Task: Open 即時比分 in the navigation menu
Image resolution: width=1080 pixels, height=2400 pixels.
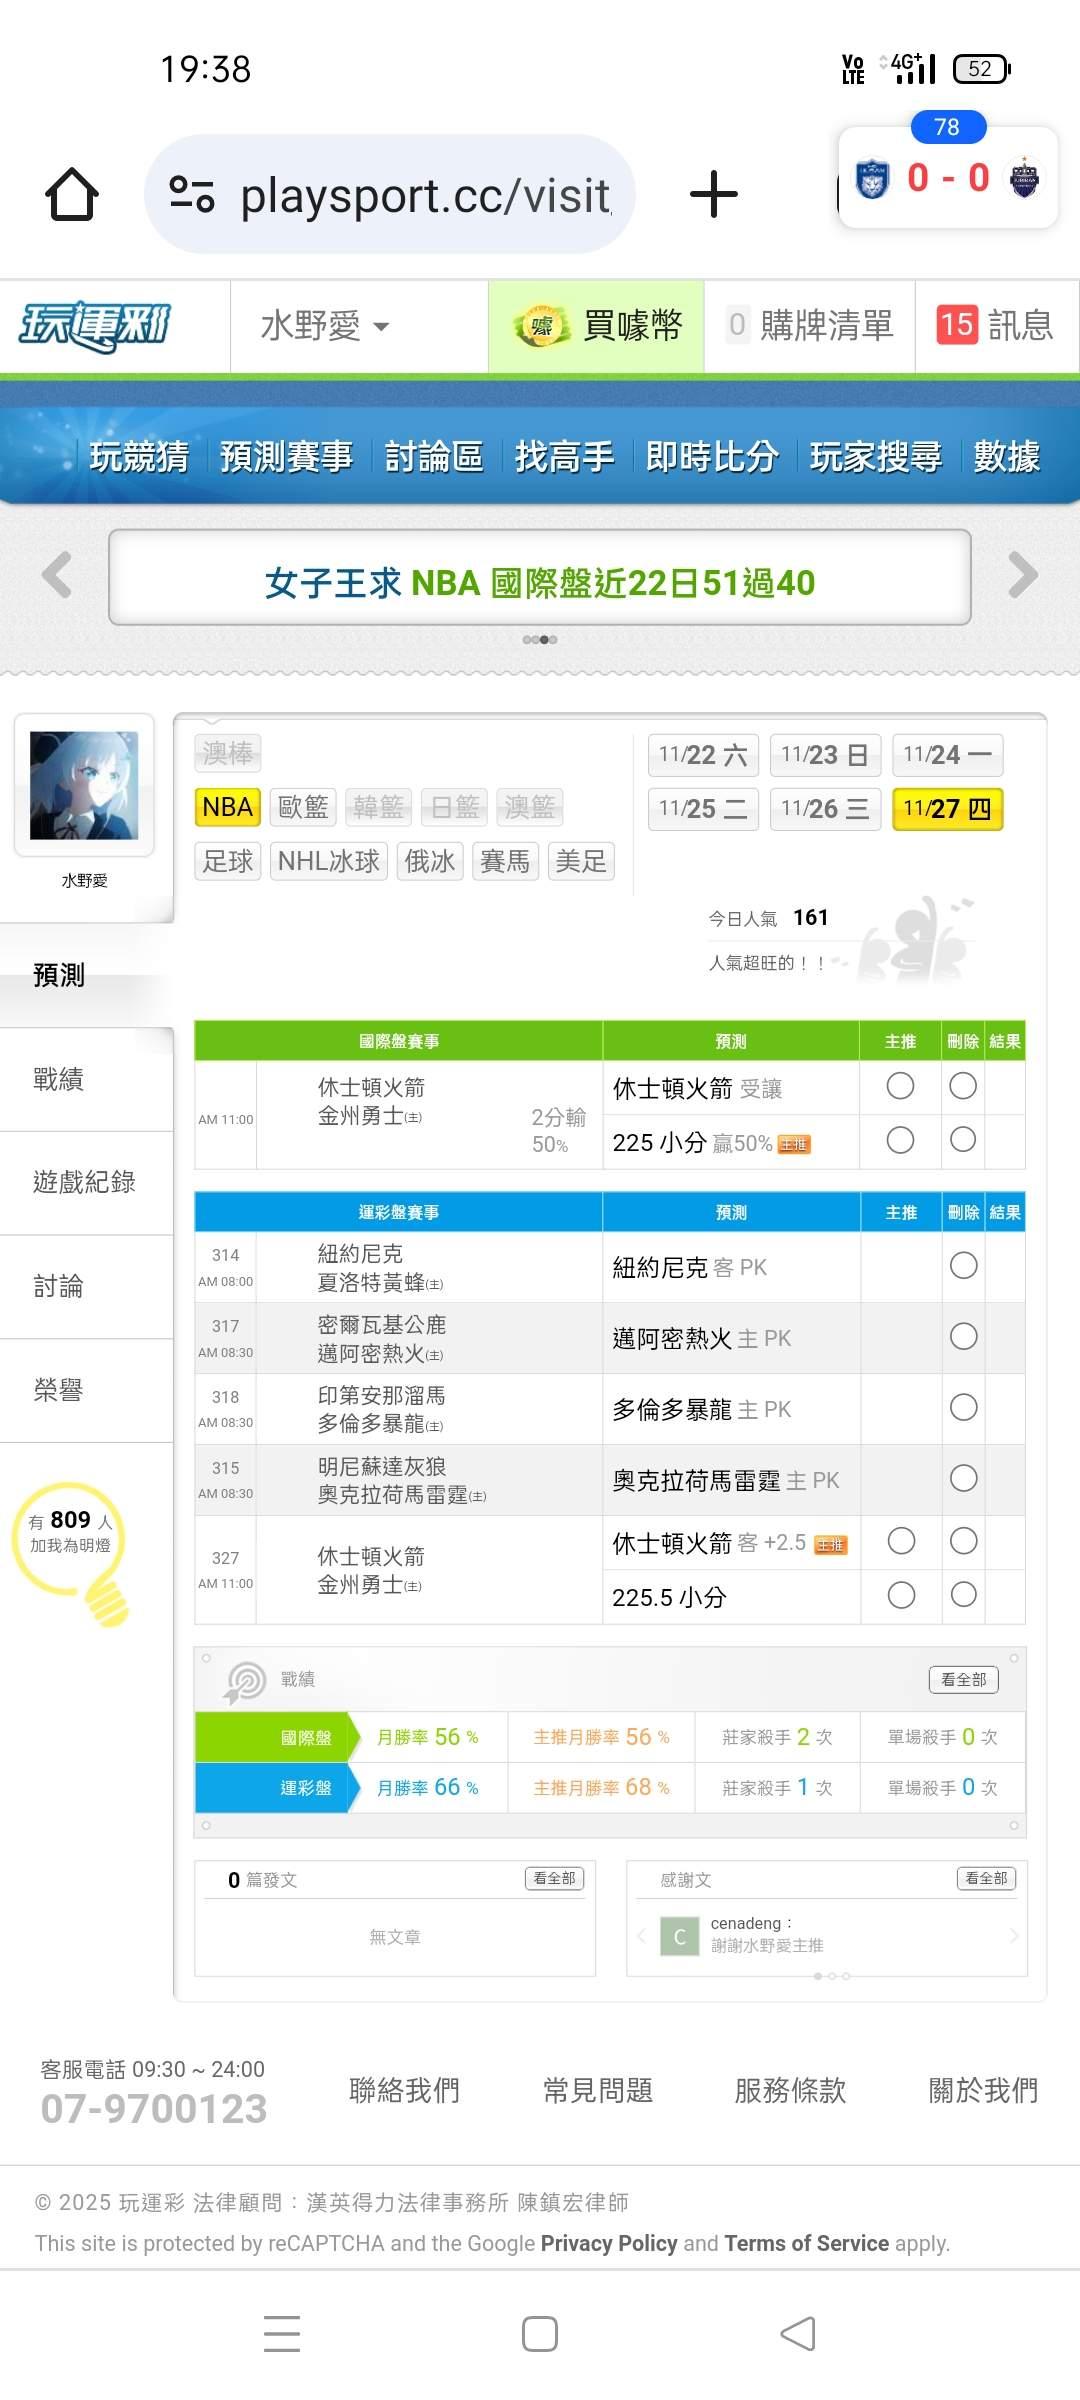Action: click(x=711, y=457)
